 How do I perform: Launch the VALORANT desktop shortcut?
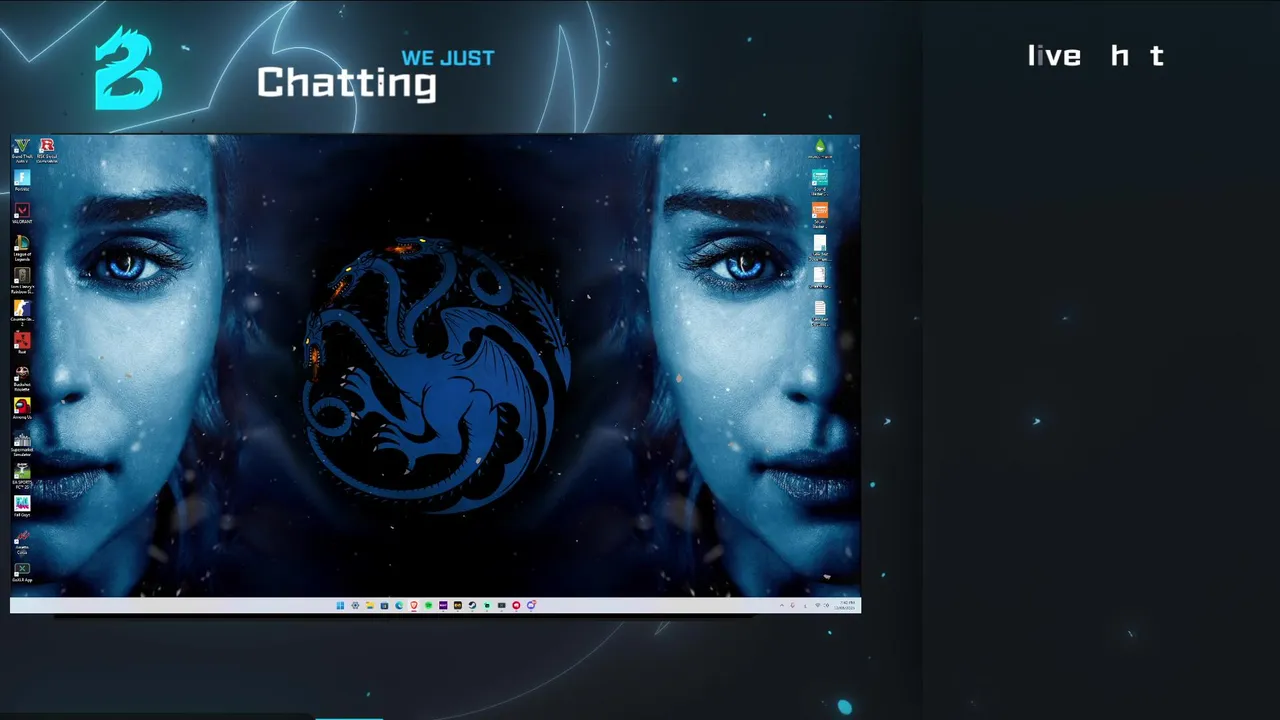pyautogui.click(x=22, y=214)
